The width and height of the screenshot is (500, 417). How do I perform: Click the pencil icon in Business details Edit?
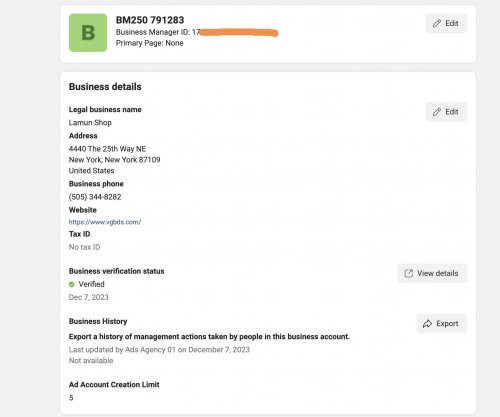[437, 112]
